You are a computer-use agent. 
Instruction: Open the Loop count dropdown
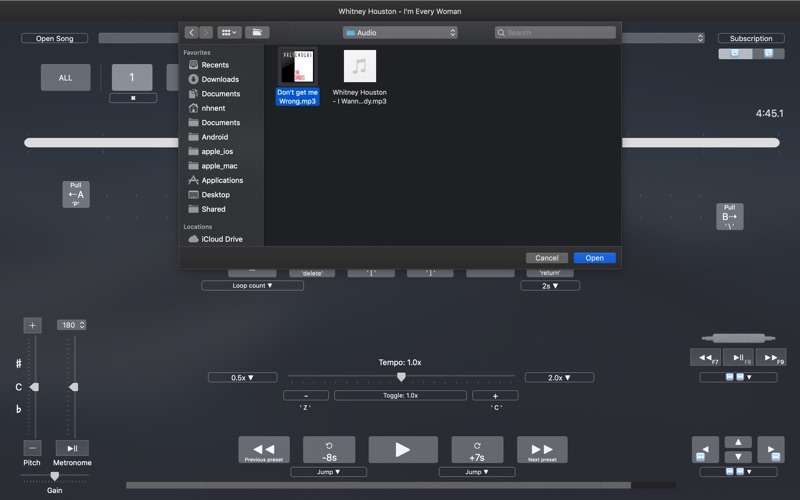252,285
